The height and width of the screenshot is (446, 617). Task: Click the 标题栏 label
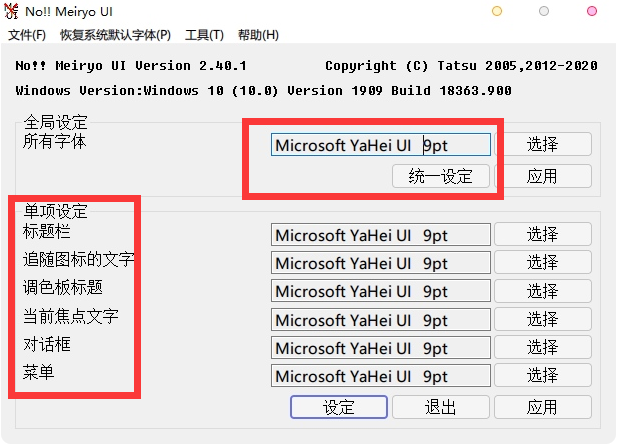(x=47, y=231)
